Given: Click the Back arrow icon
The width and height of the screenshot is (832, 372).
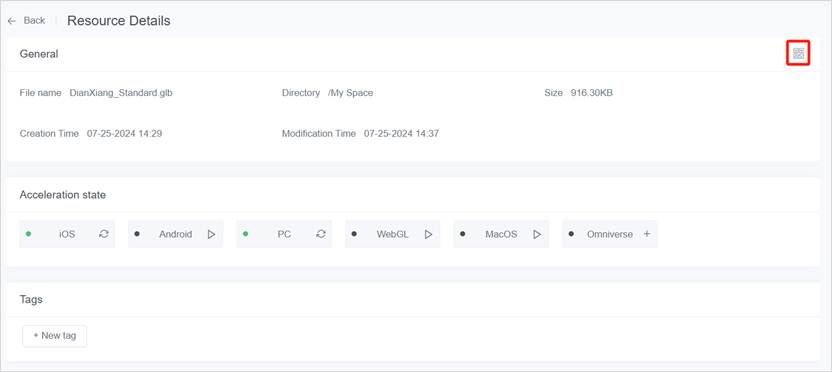Looking at the screenshot, I should 12,21.
